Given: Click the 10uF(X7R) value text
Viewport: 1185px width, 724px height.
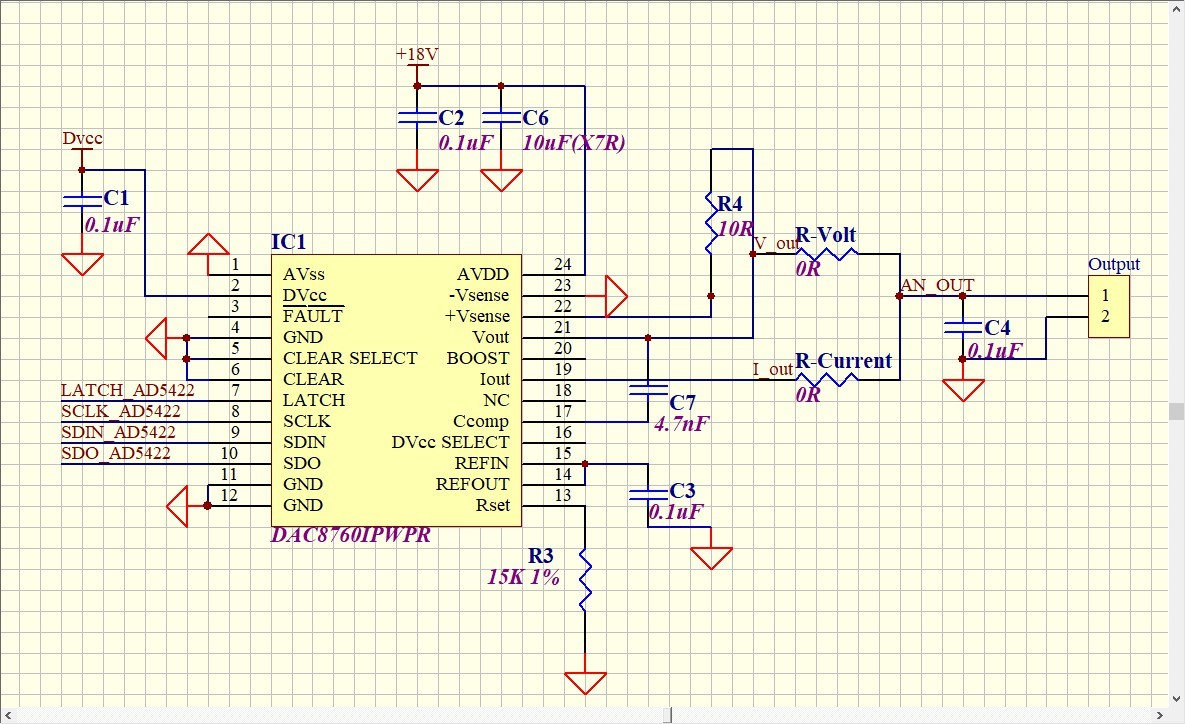Looking at the screenshot, I should (574, 143).
